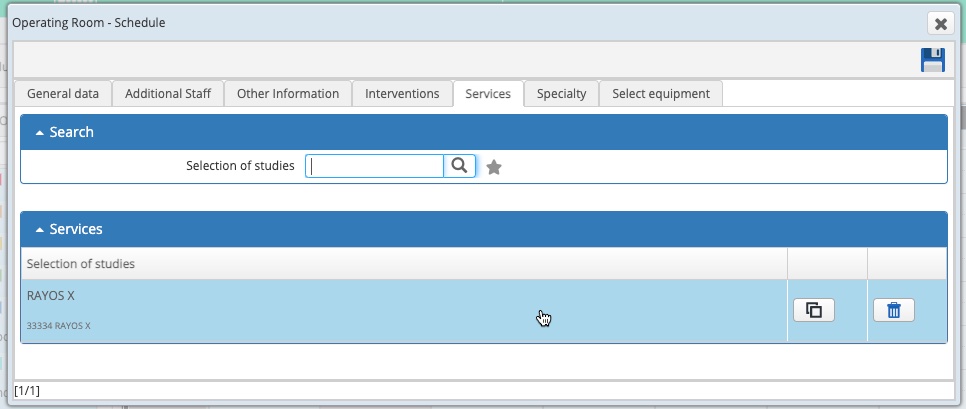Duplicate the RAYOS X service row
This screenshot has height=409, width=966.
tap(814, 310)
